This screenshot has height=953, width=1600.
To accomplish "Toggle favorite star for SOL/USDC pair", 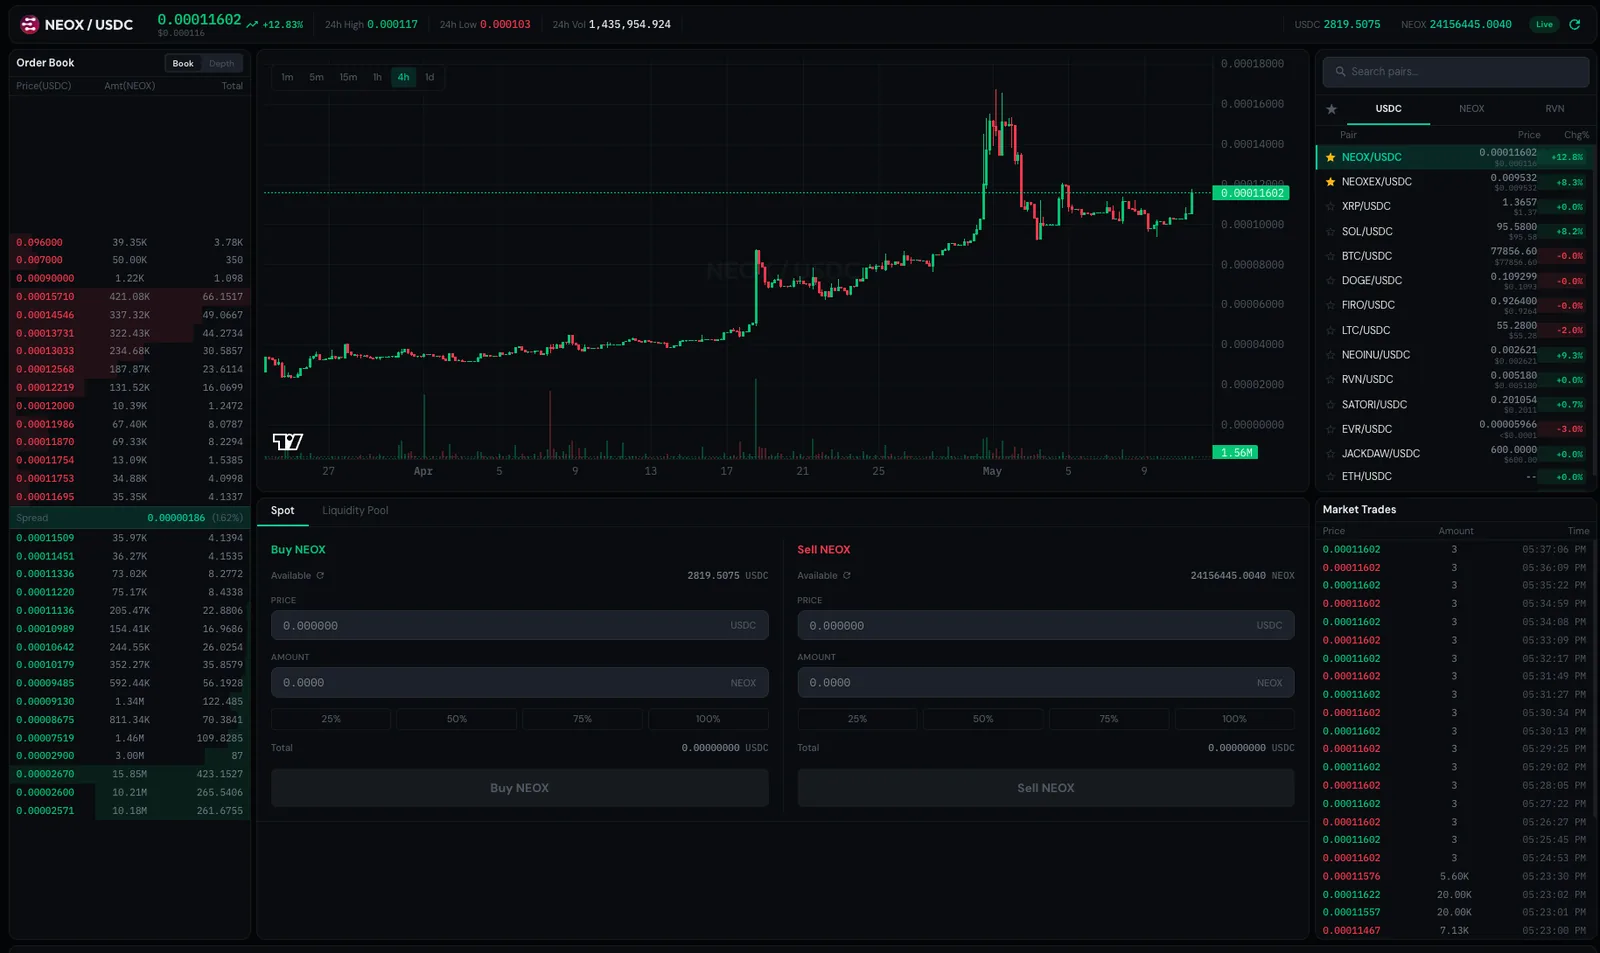I will pyautogui.click(x=1330, y=231).
